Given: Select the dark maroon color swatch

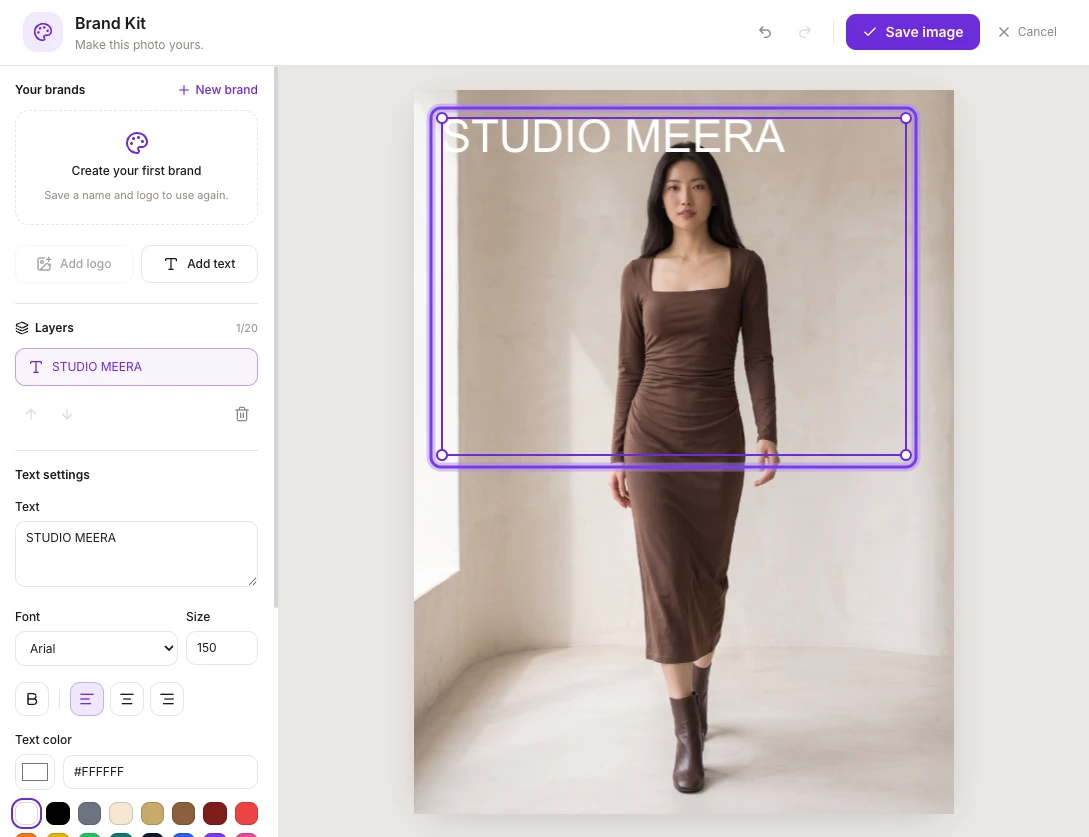Looking at the screenshot, I should pos(215,813).
